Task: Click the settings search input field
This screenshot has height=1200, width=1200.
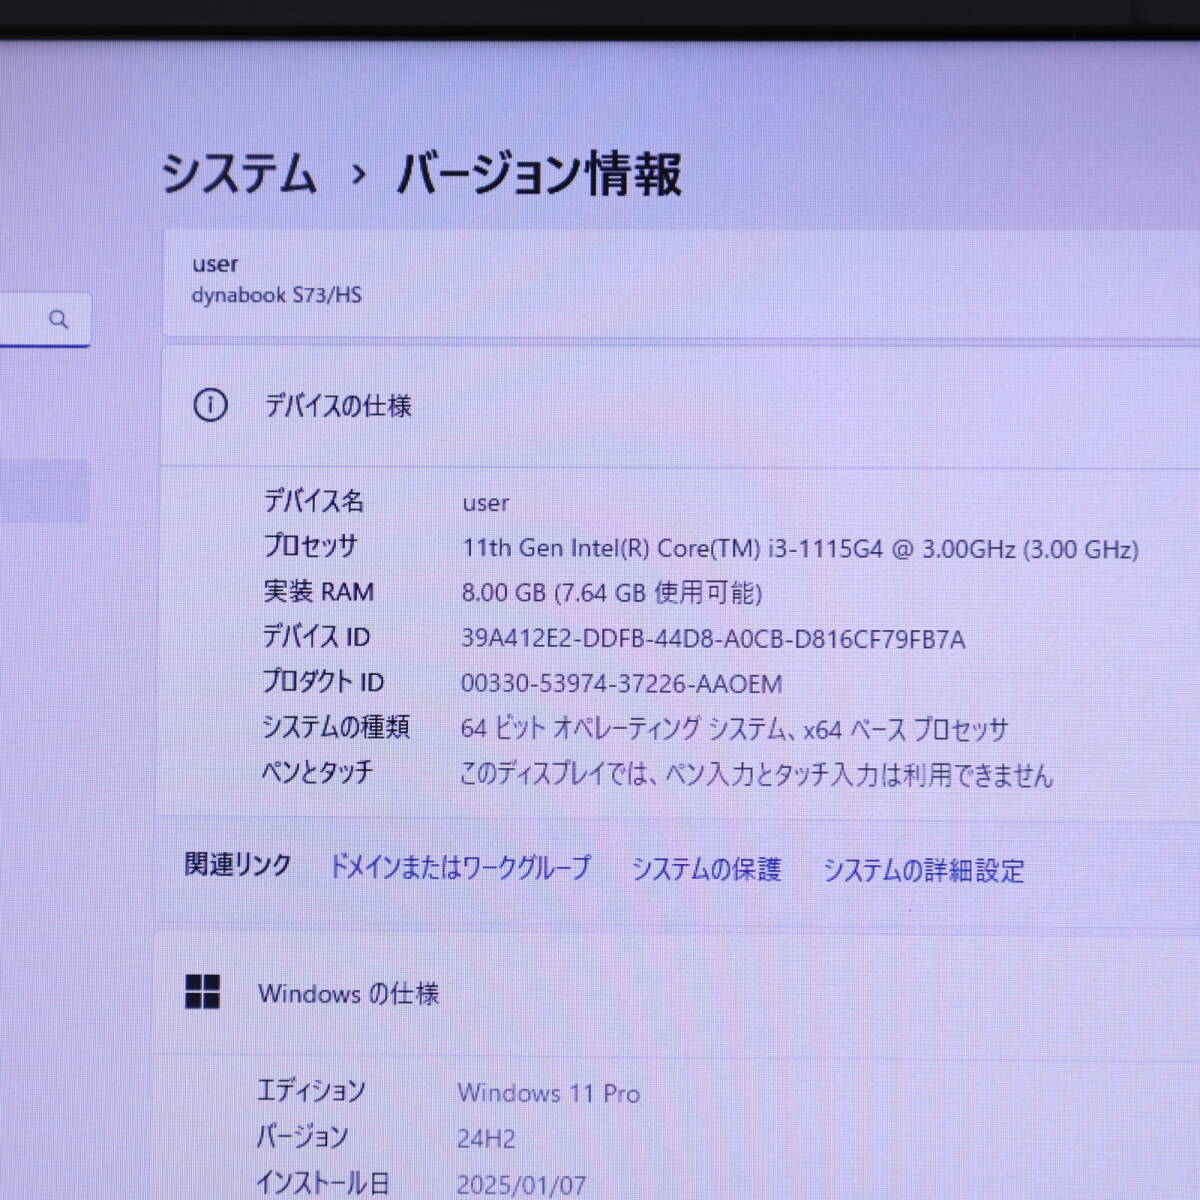Action: [x=44, y=320]
